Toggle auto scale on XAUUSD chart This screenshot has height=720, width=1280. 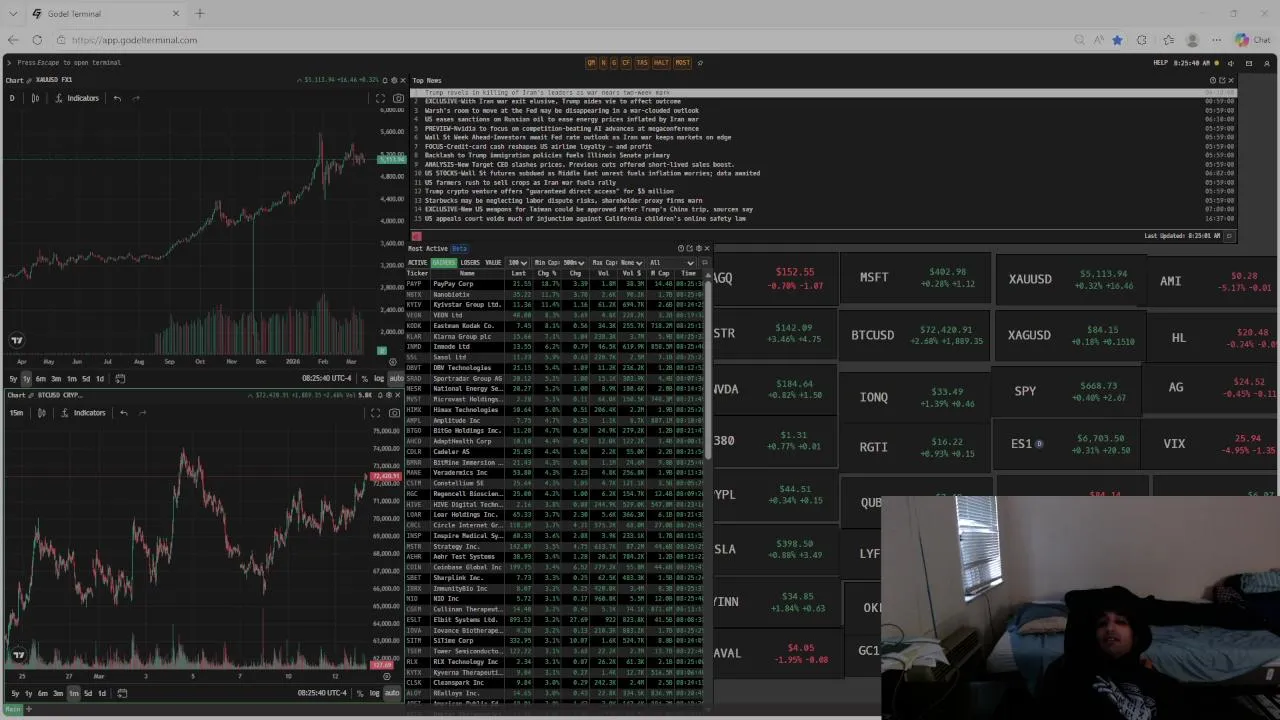pos(395,379)
